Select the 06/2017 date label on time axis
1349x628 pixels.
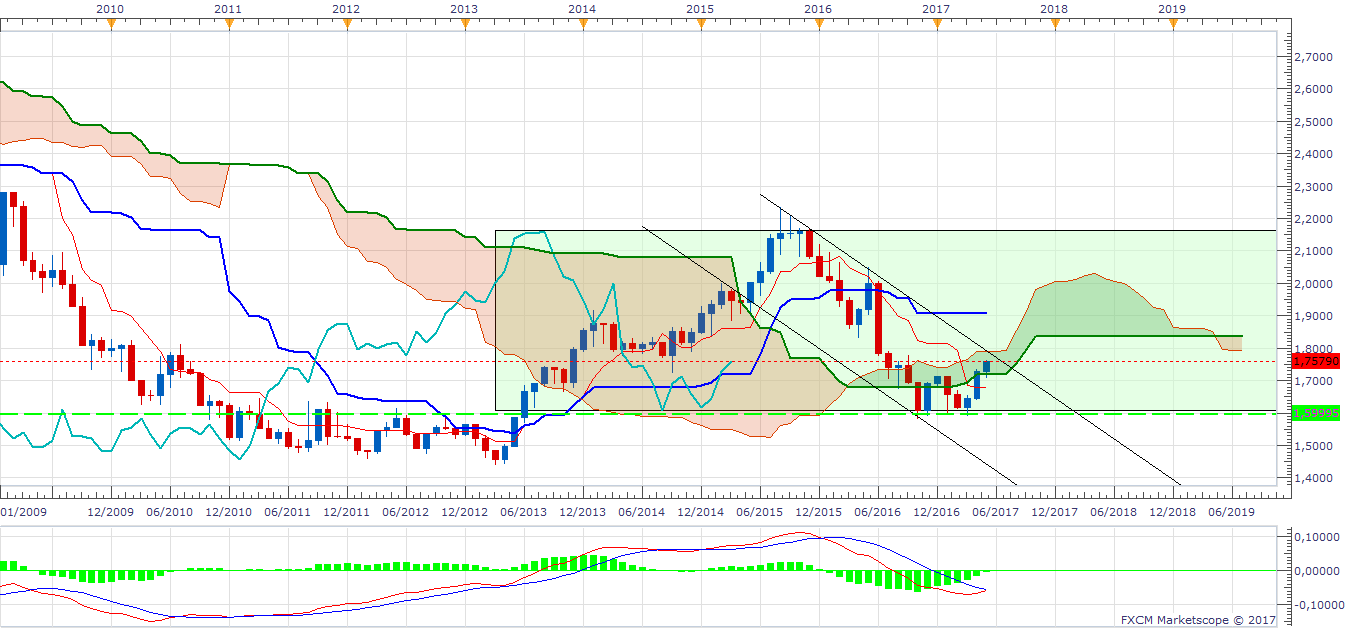[995, 511]
